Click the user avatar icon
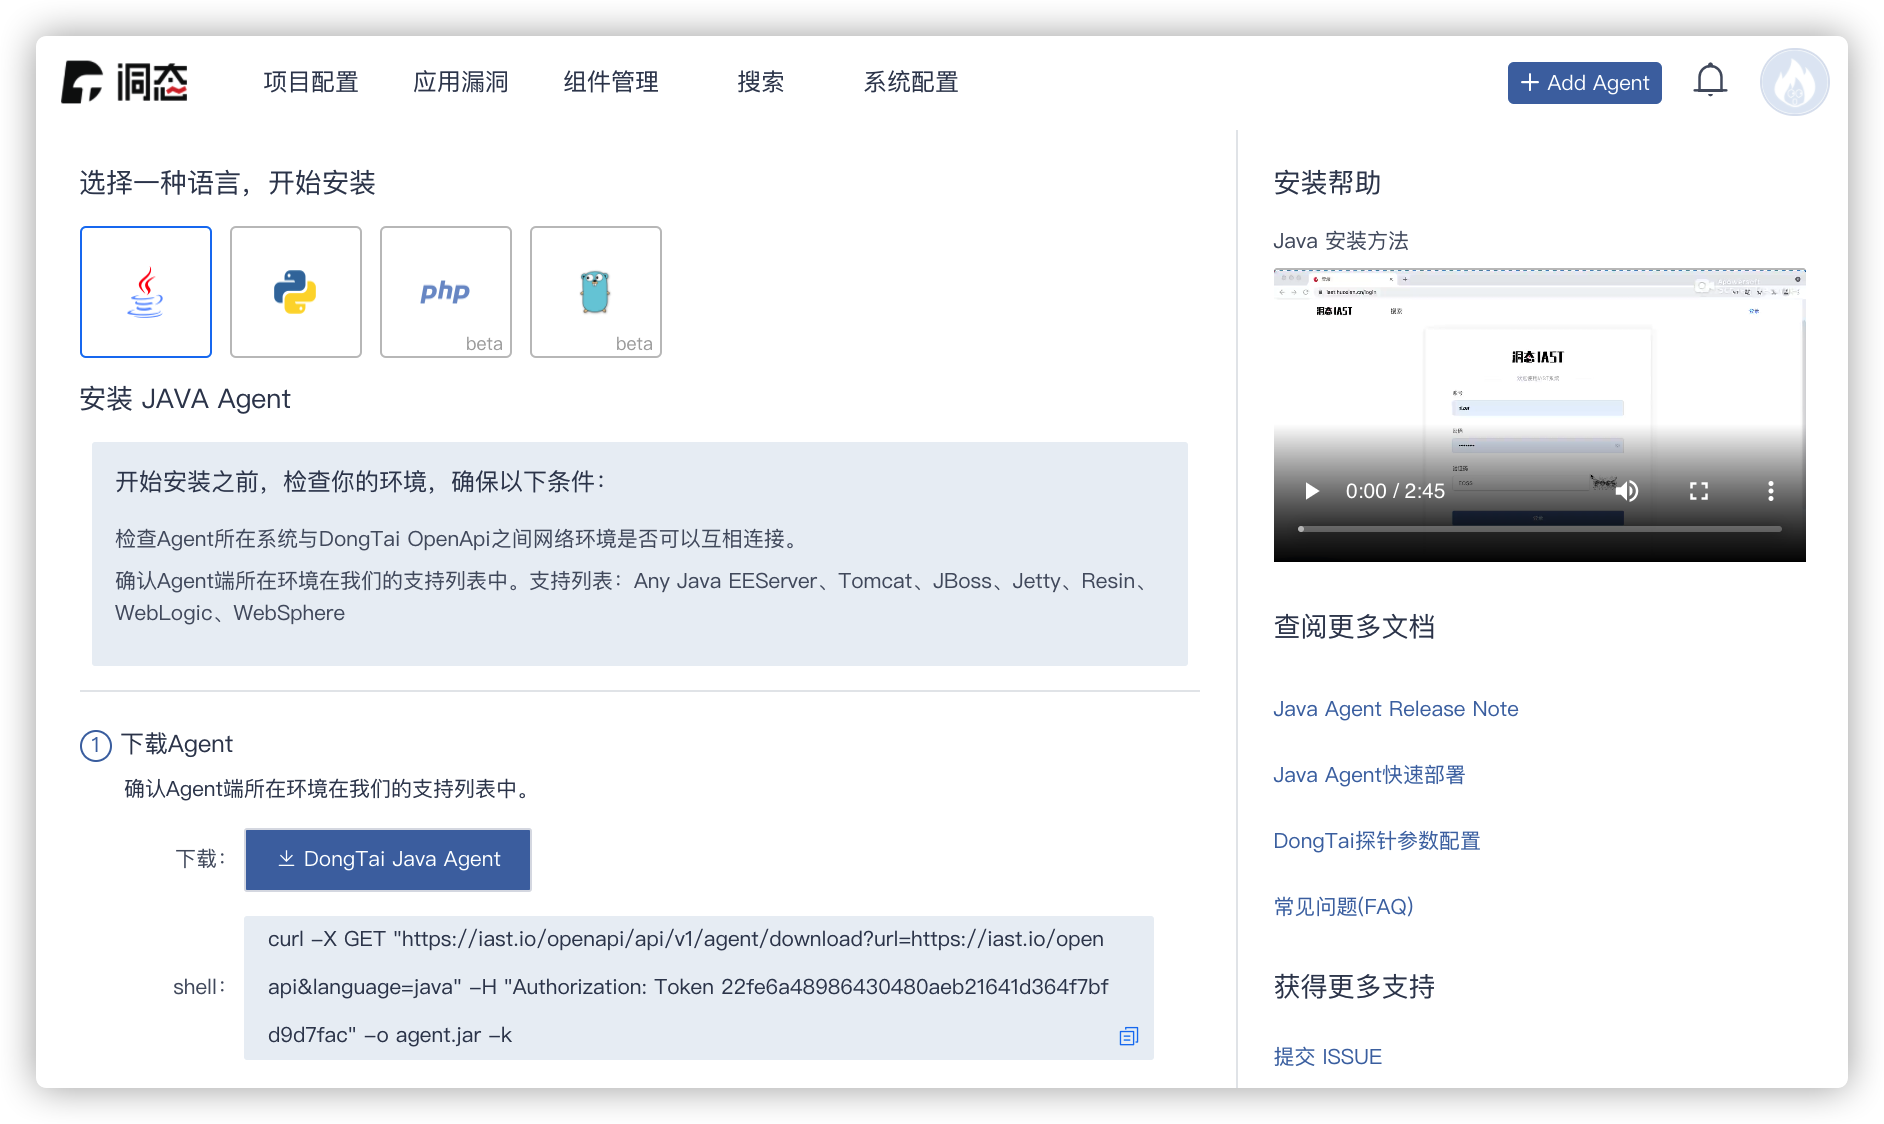This screenshot has width=1884, height=1124. click(1794, 81)
